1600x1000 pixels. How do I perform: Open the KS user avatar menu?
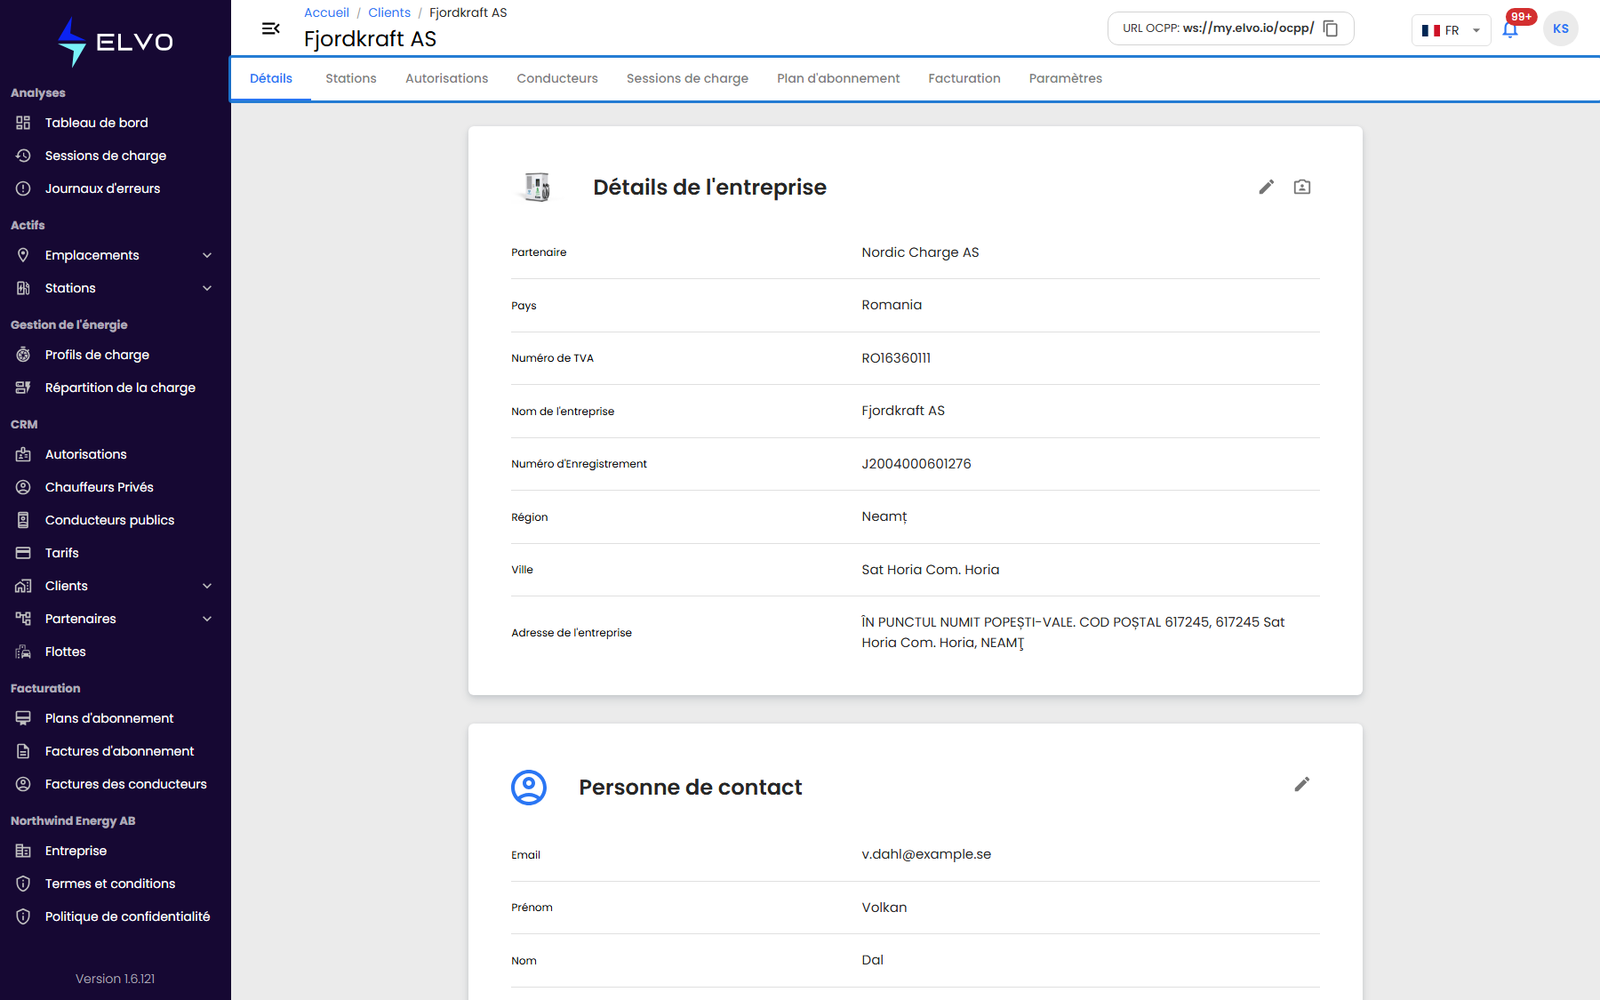coord(1560,29)
